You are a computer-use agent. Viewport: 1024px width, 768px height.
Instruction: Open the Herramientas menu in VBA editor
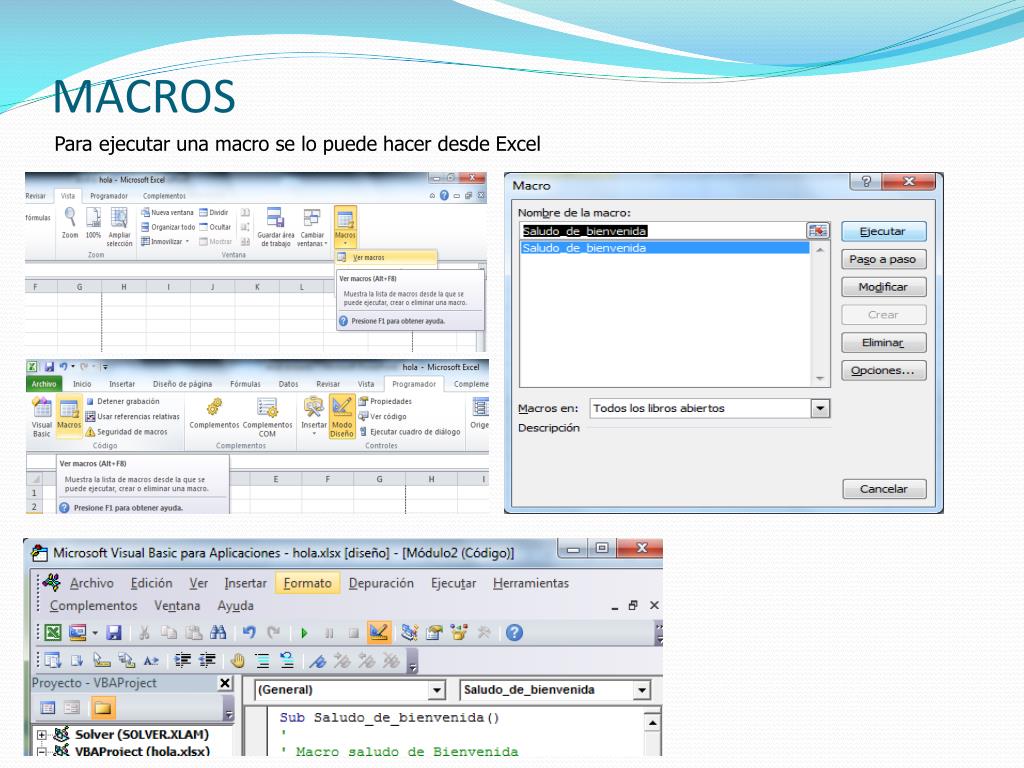pos(531,583)
